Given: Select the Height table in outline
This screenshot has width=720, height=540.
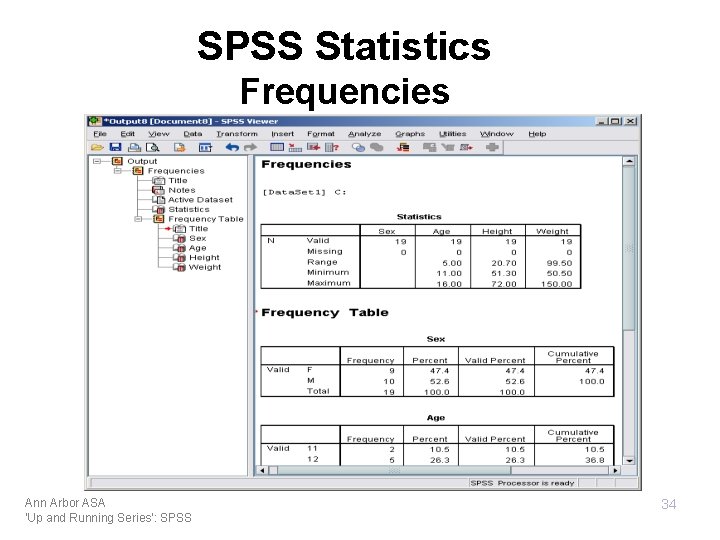Looking at the screenshot, I should click(x=204, y=258).
